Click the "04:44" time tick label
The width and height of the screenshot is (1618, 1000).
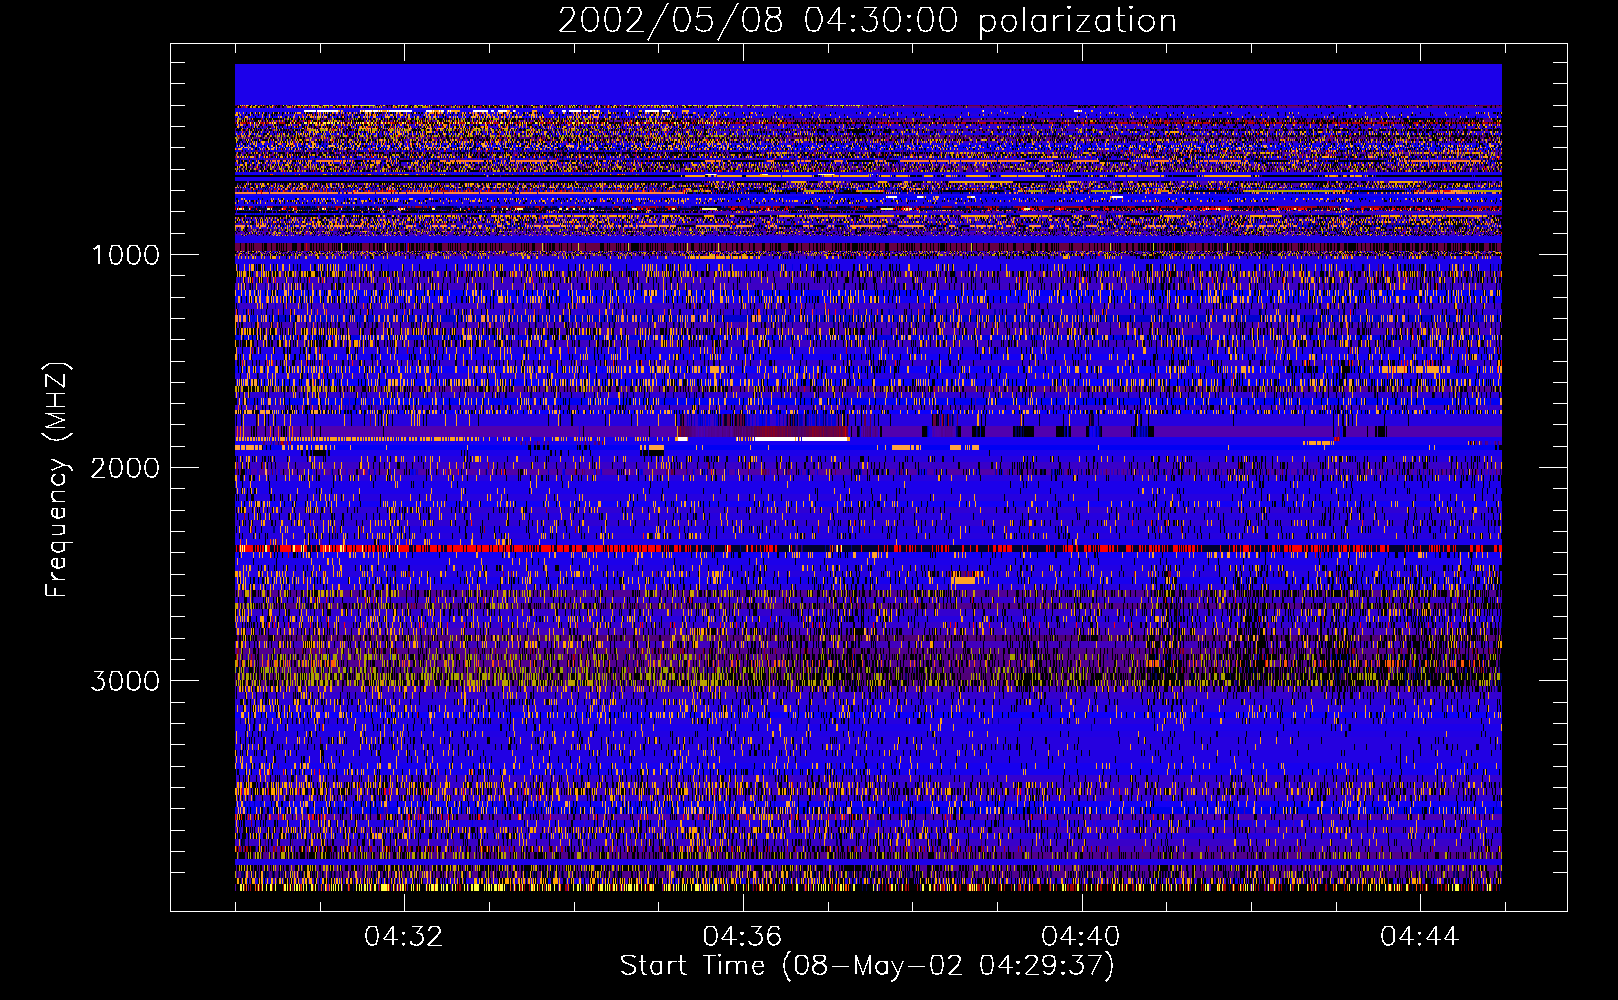[x=1419, y=937]
